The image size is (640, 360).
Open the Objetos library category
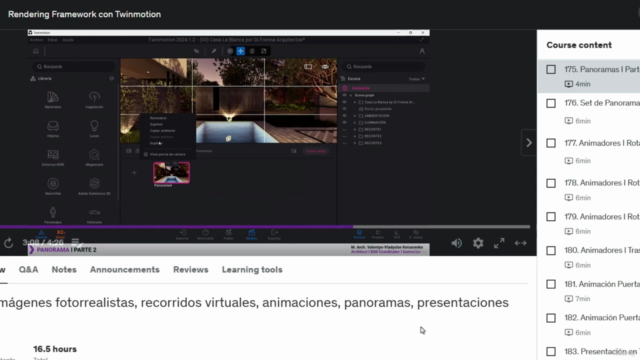pyautogui.click(x=53, y=128)
